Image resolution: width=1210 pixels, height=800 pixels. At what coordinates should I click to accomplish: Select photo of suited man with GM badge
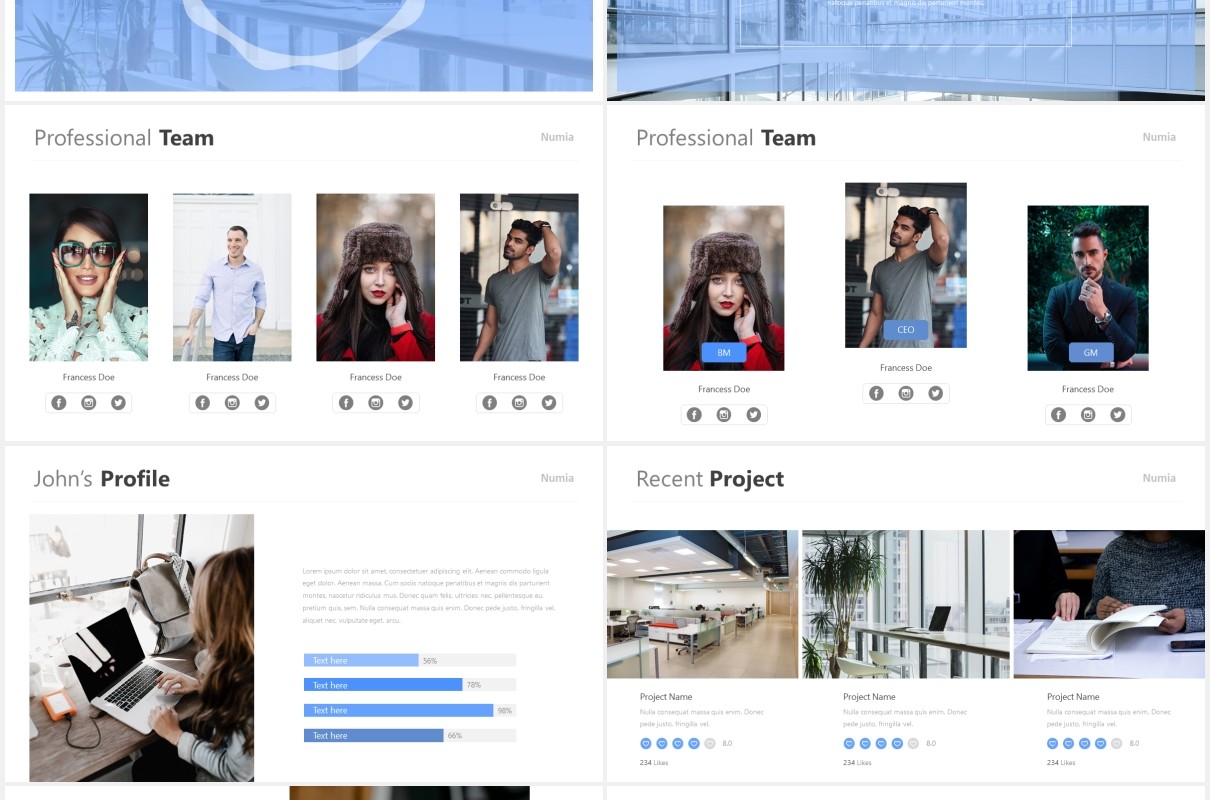[x=1088, y=288]
